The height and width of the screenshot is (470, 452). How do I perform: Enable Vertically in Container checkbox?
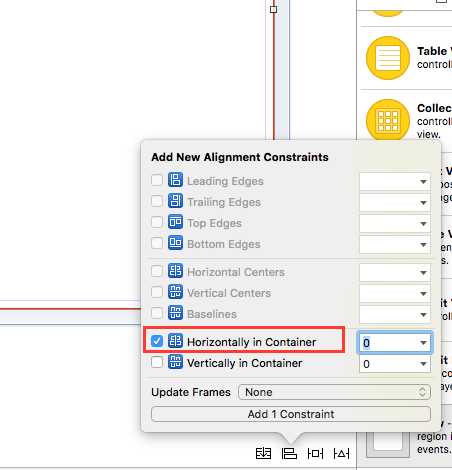(157, 362)
